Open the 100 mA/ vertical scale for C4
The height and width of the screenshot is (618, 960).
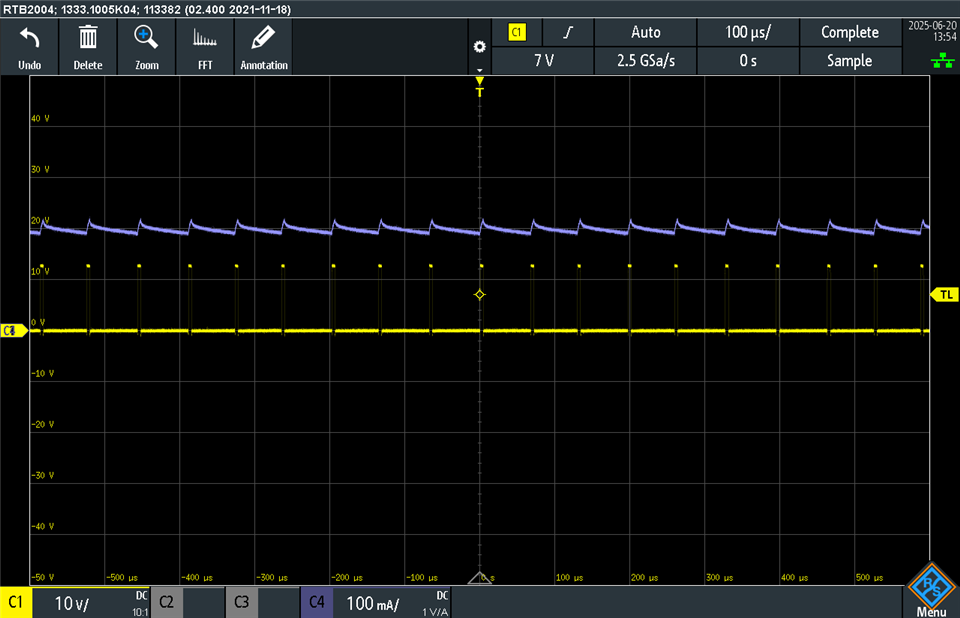coord(372,603)
